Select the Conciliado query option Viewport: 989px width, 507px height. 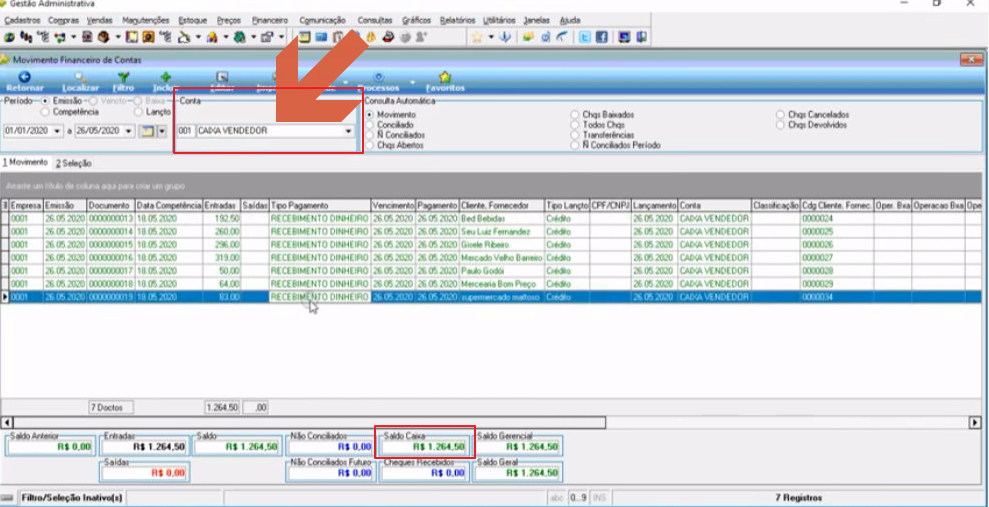coord(369,125)
